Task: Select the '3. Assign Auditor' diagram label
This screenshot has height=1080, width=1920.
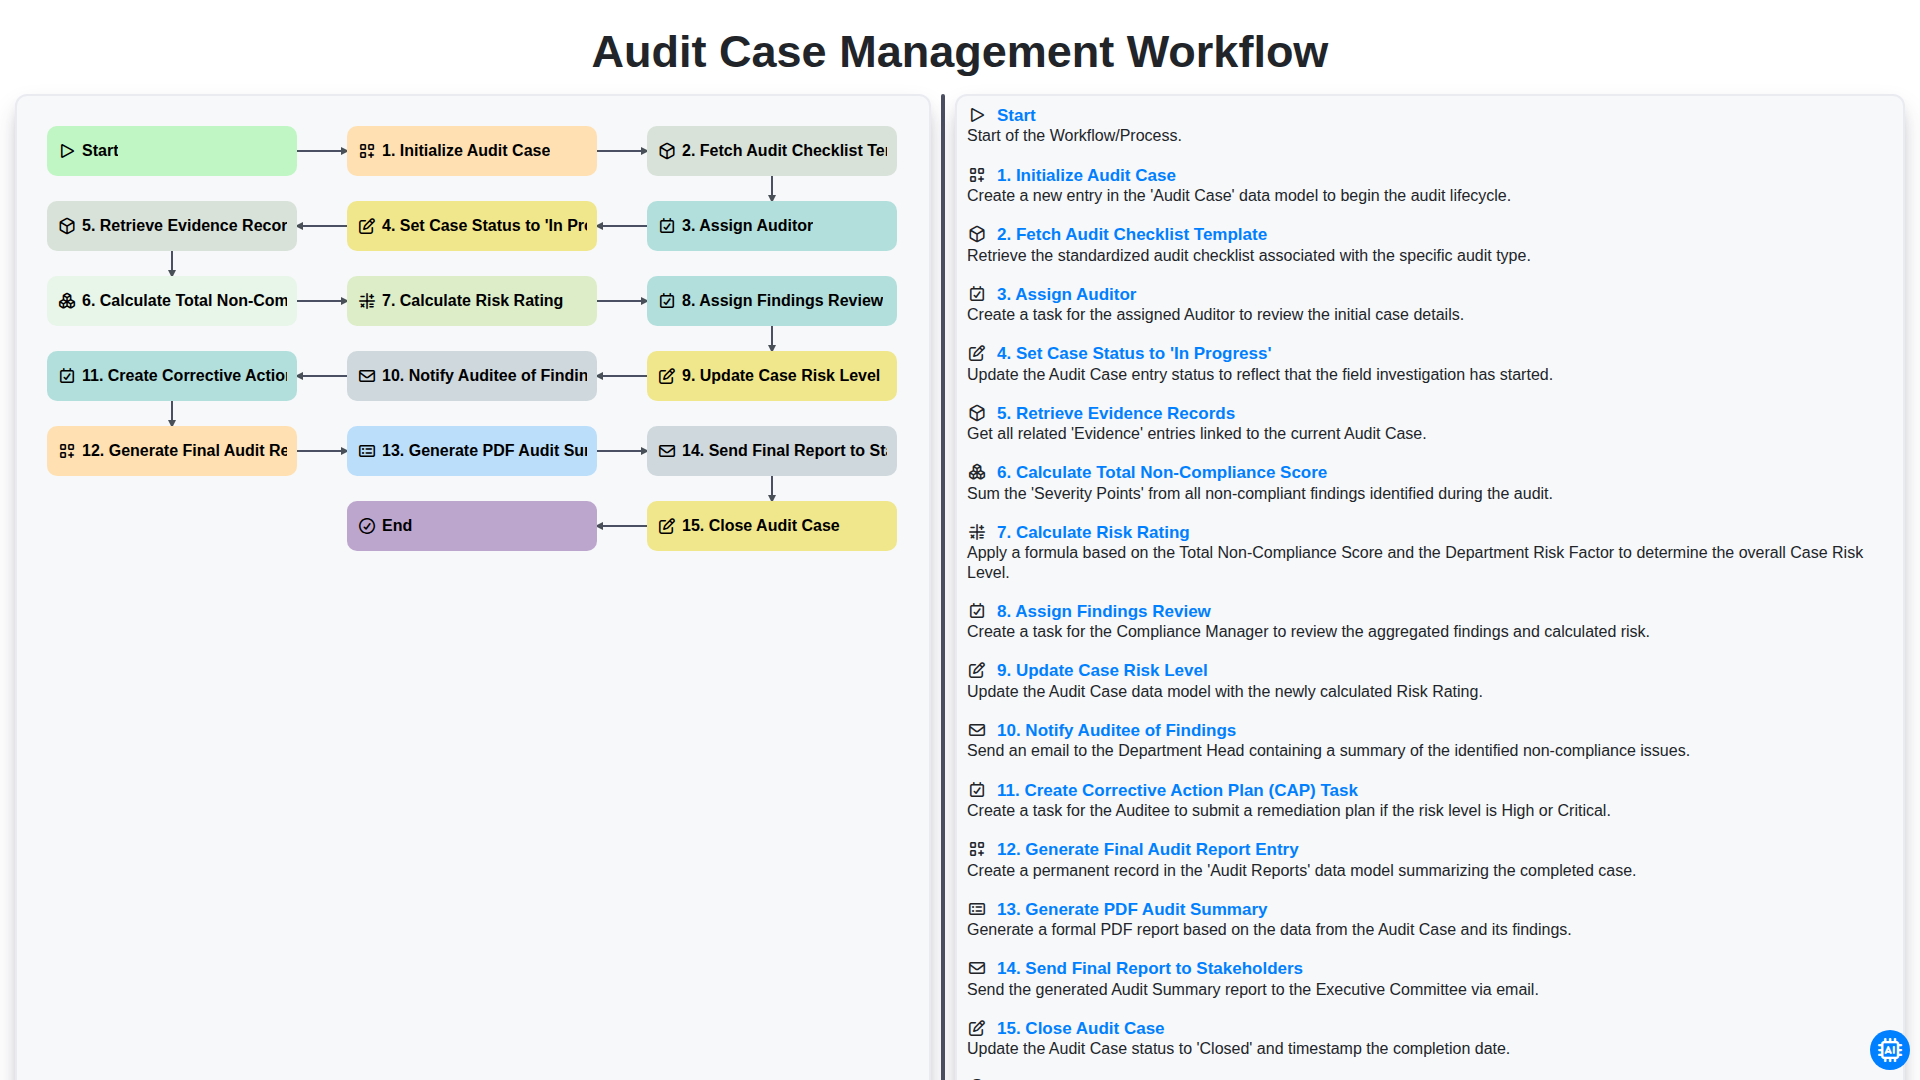Action: click(747, 226)
